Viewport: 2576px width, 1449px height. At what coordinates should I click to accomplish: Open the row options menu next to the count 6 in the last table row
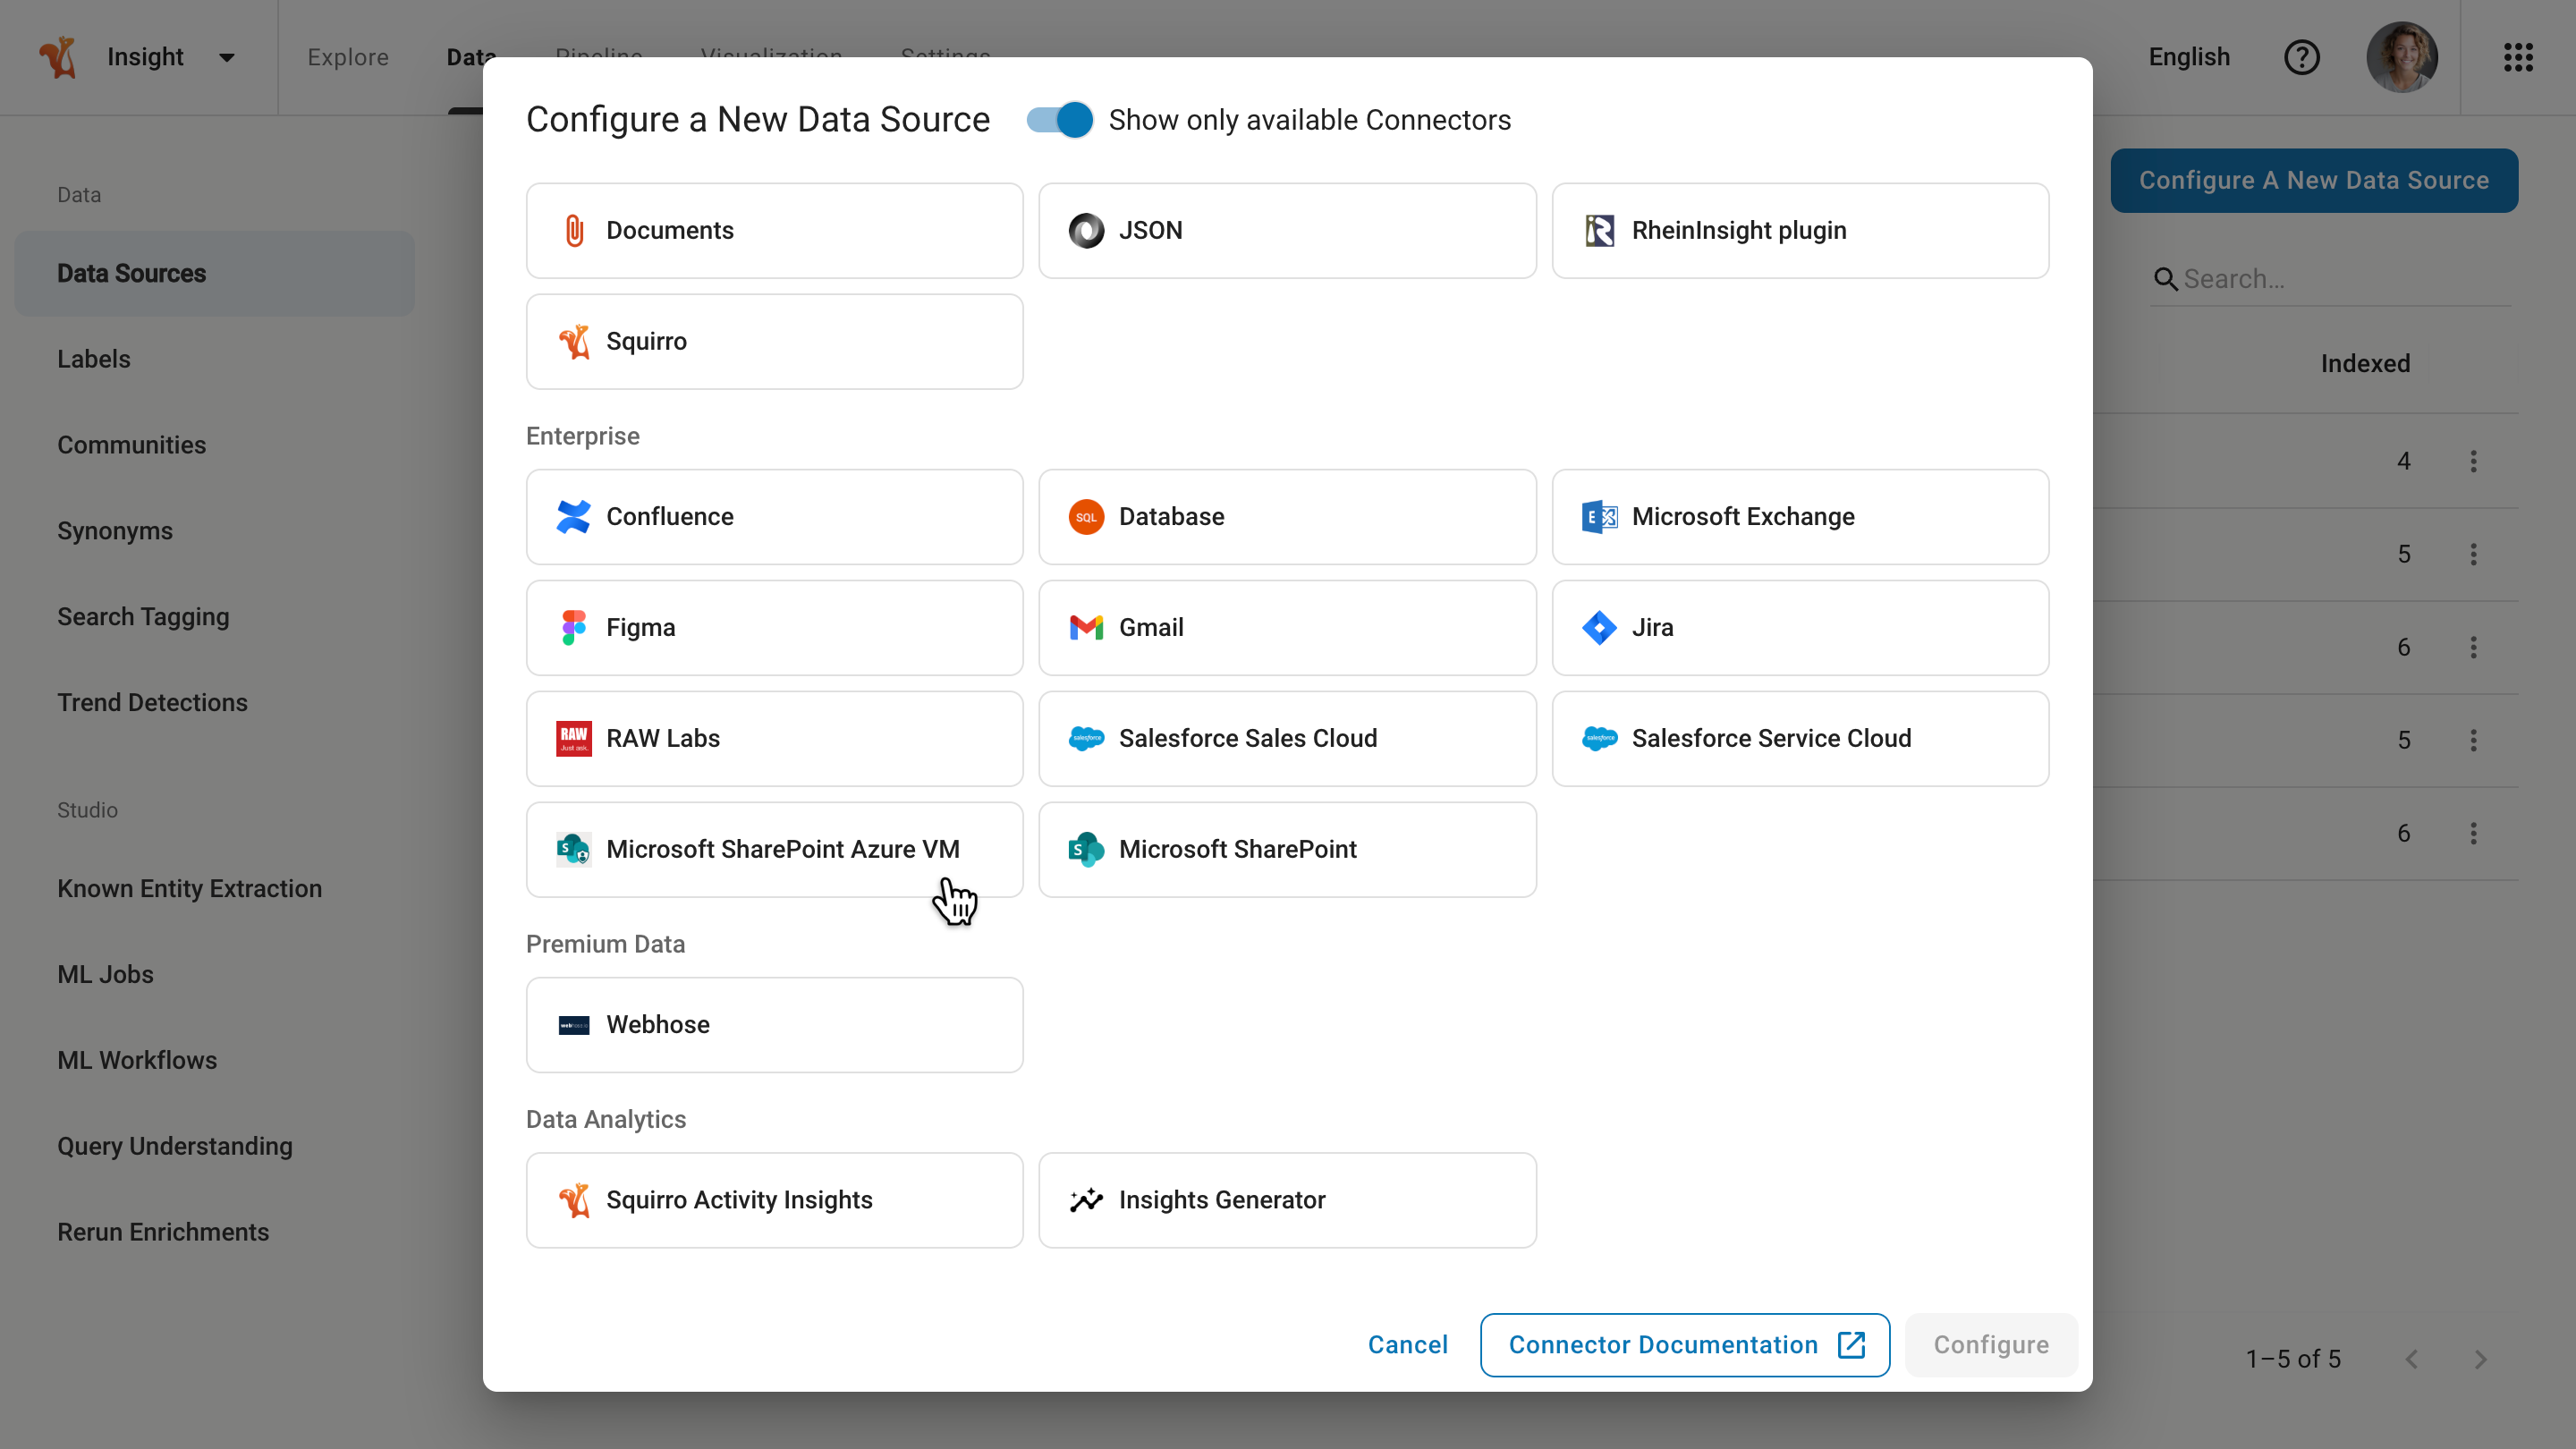point(2473,833)
